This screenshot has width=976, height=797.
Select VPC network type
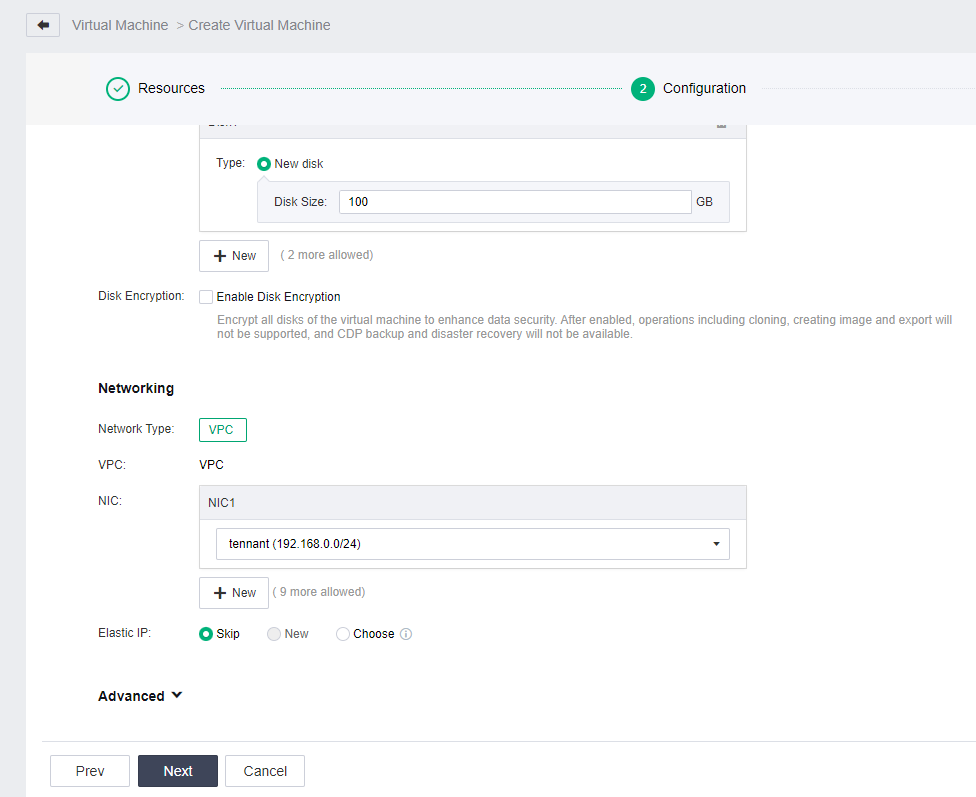coord(223,430)
